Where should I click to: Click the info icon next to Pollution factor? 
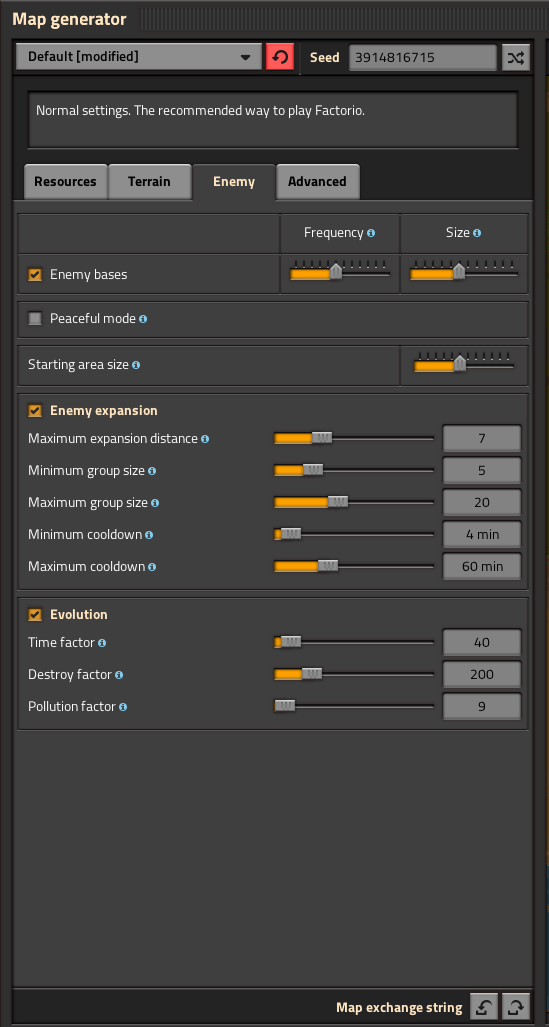[x=123, y=707]
